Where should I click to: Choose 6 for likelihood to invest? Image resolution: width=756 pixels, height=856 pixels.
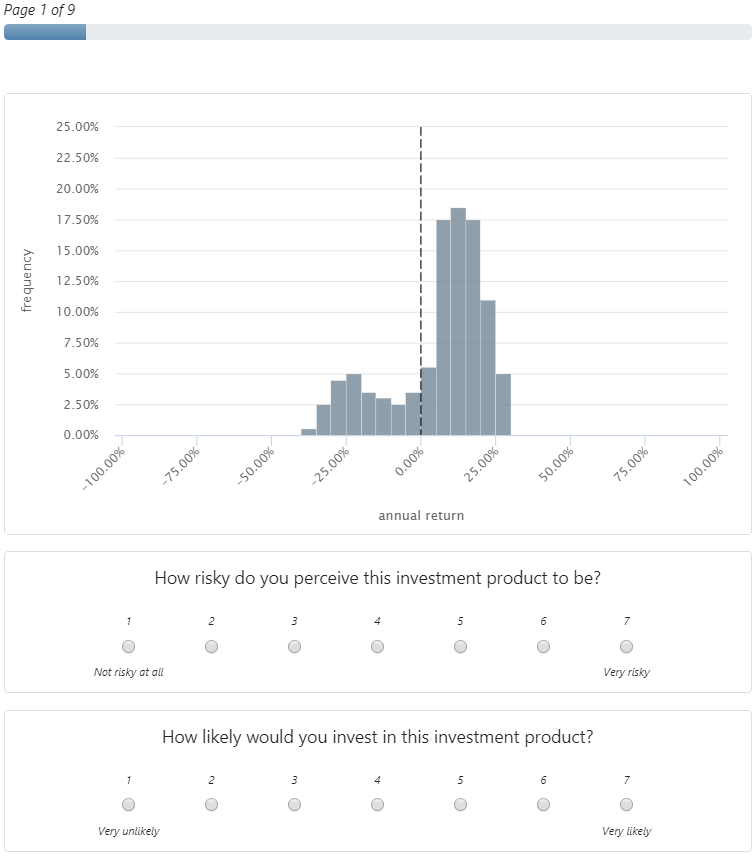point(543,804)
